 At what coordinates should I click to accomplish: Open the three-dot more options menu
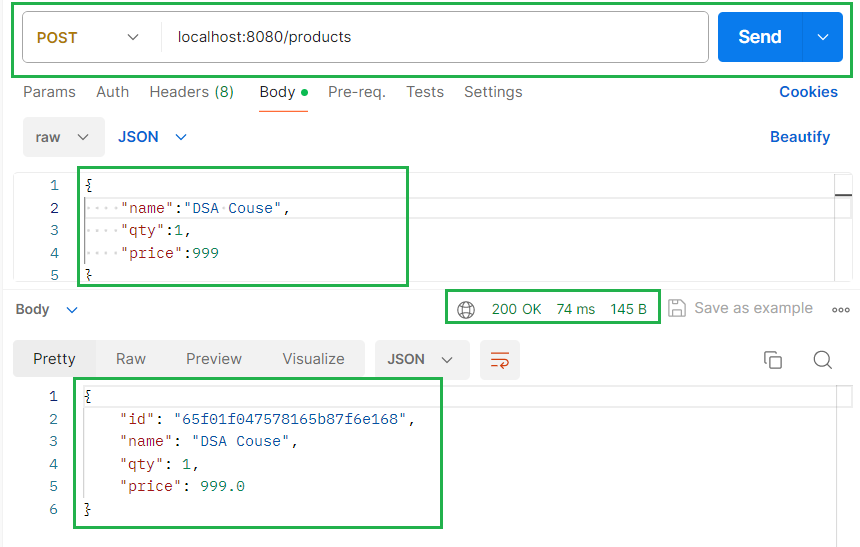click(x=840, y=309)
